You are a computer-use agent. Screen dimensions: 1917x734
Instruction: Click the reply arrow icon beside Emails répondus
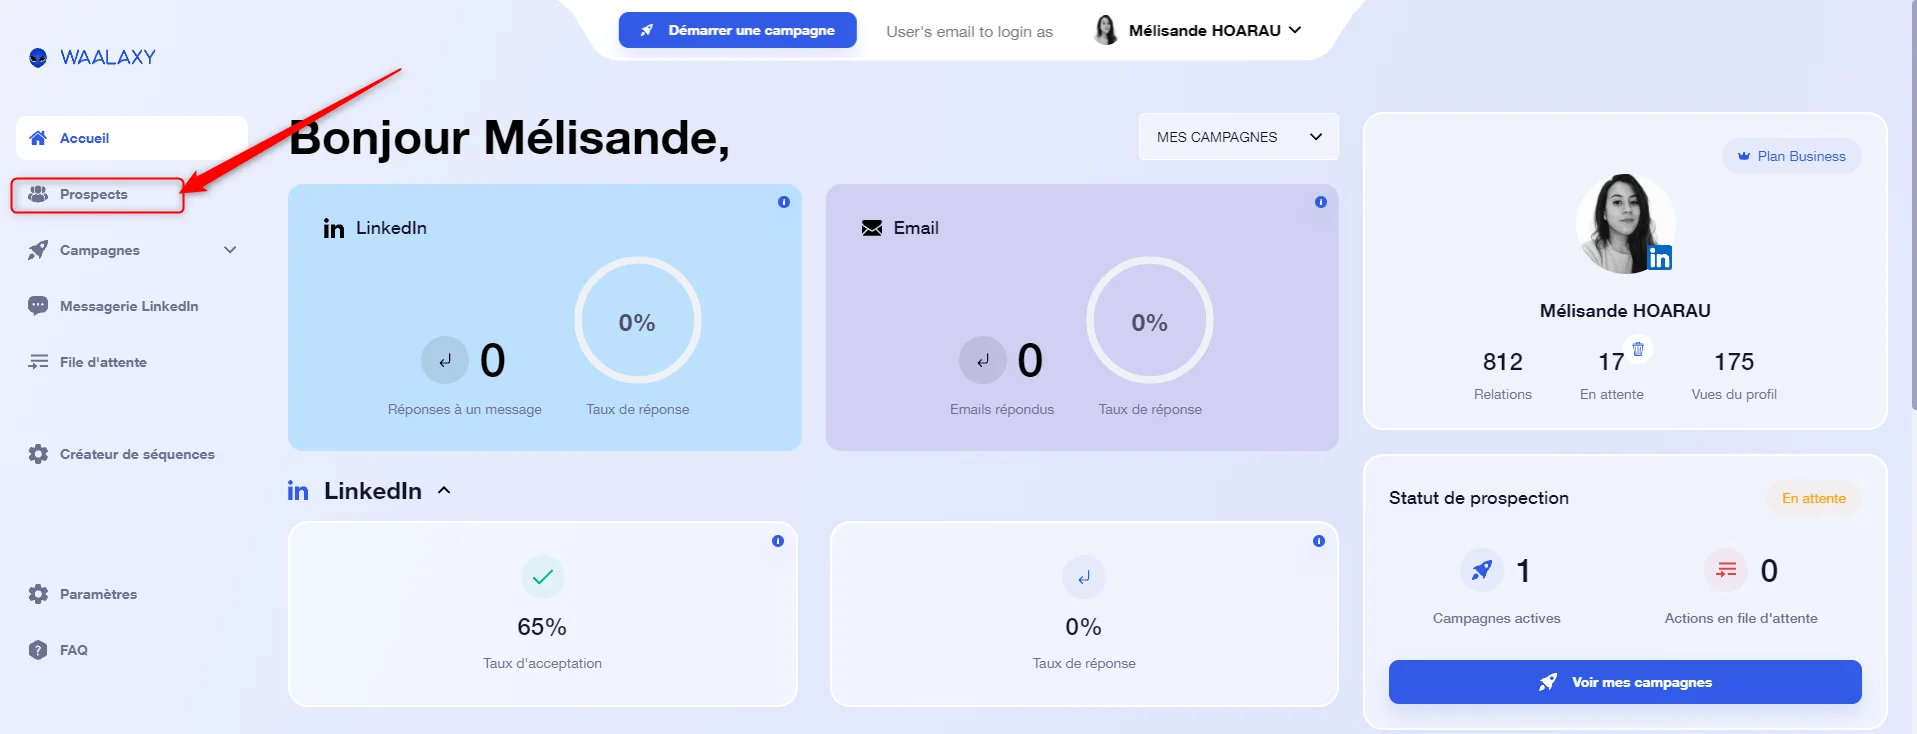[x=983, y=360]
